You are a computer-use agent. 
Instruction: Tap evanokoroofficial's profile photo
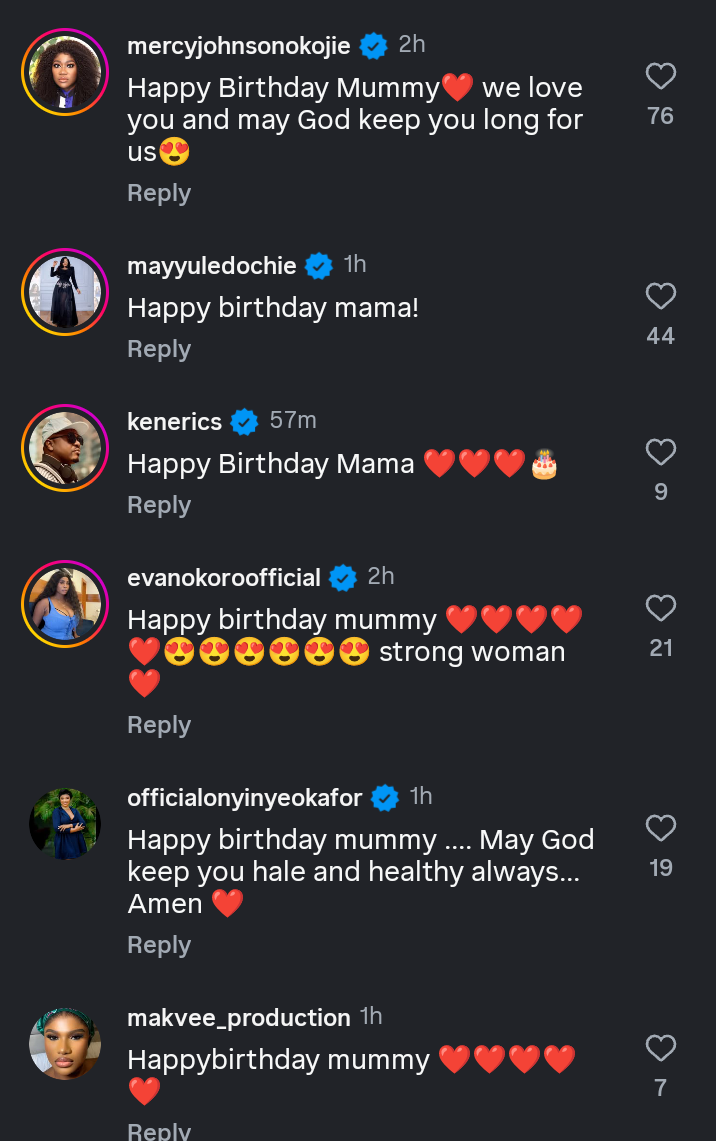65,604
